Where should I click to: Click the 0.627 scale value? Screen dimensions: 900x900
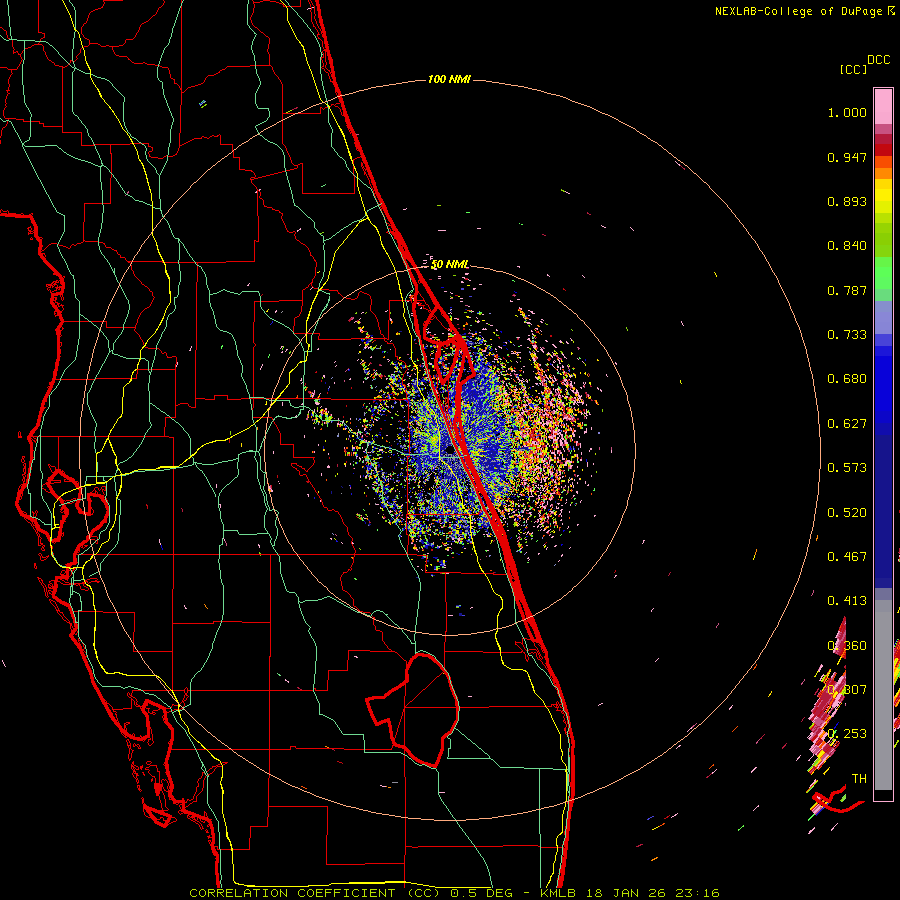[x=847, y=424]
